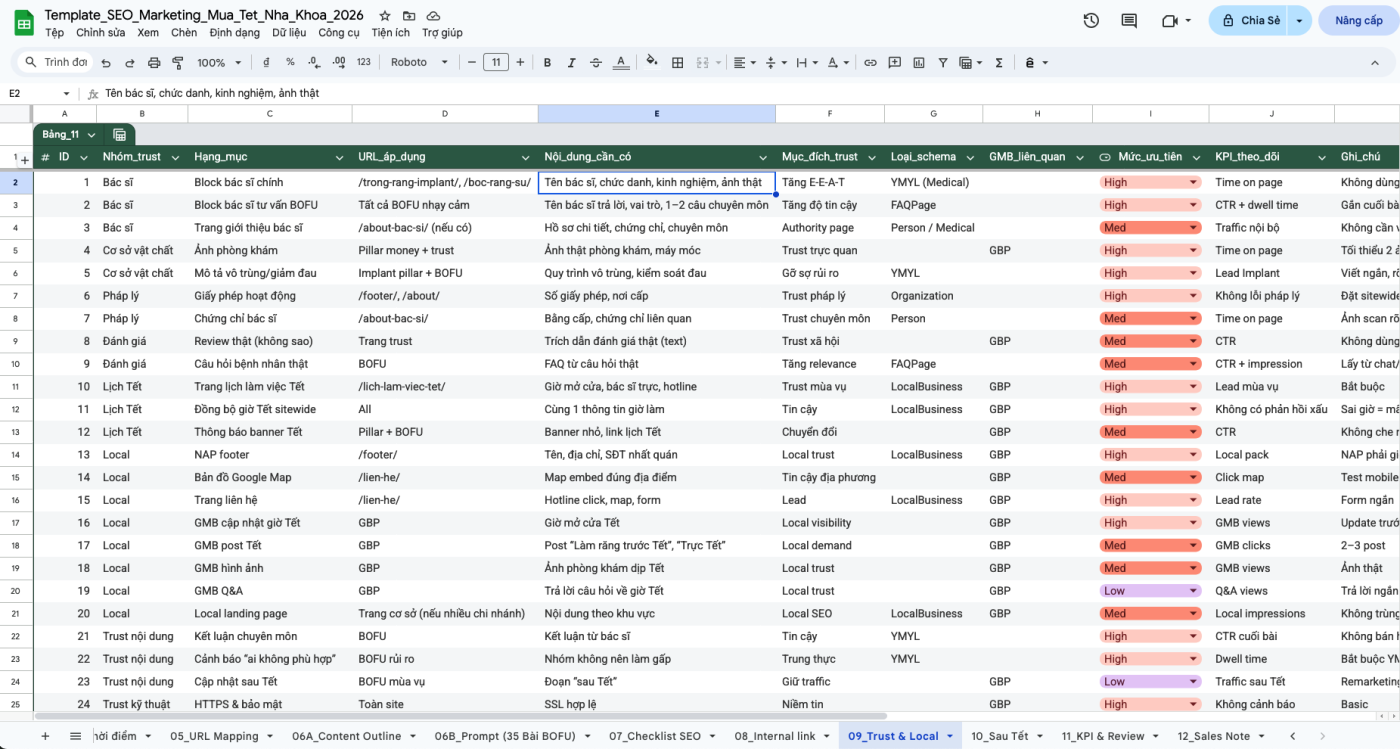Apply italic formatting
This screenshot has height=749, width=1400.
pos(571,62)
